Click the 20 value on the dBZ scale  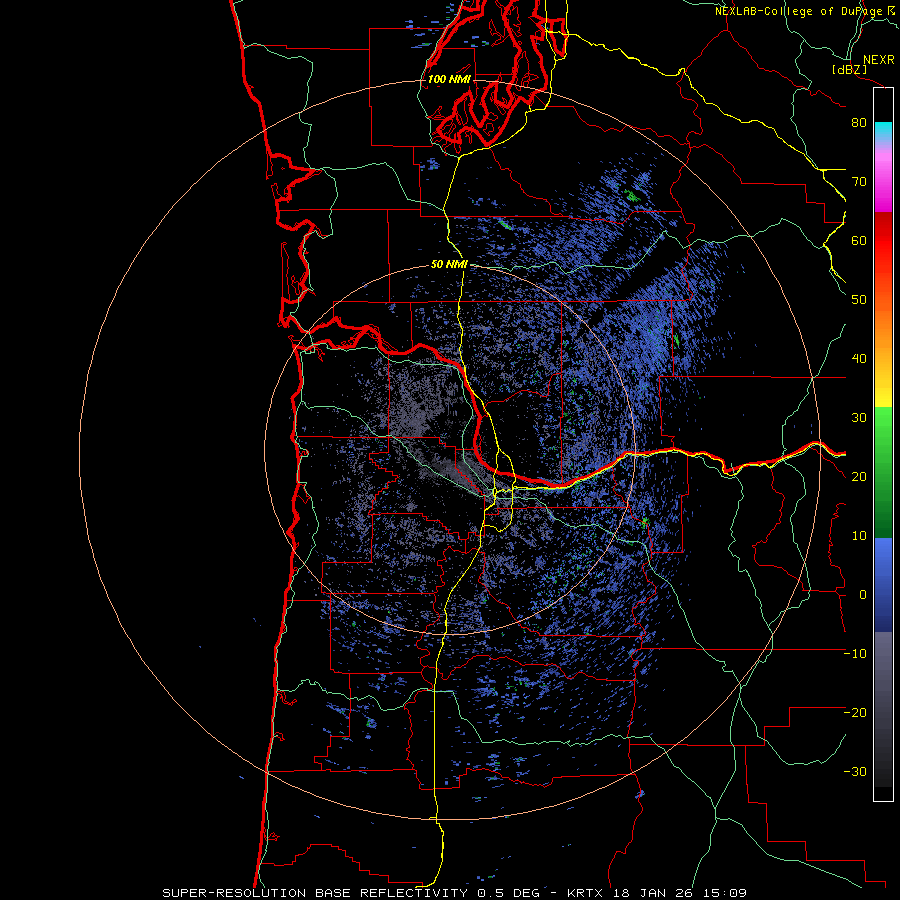point(859,477)
